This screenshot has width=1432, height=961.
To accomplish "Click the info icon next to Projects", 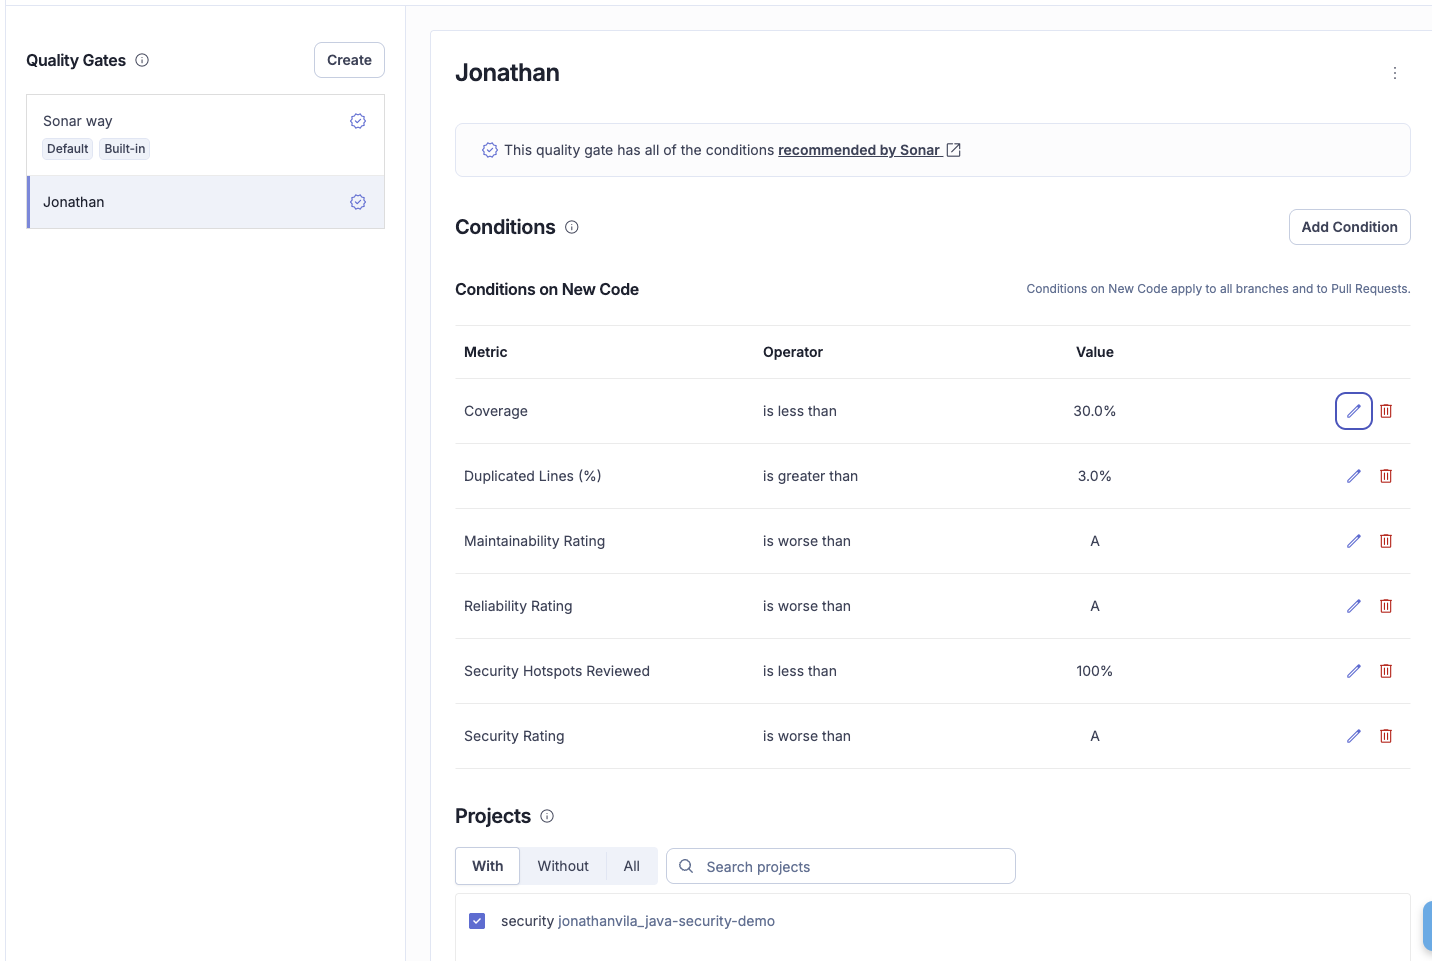I will tap(547, 816).
